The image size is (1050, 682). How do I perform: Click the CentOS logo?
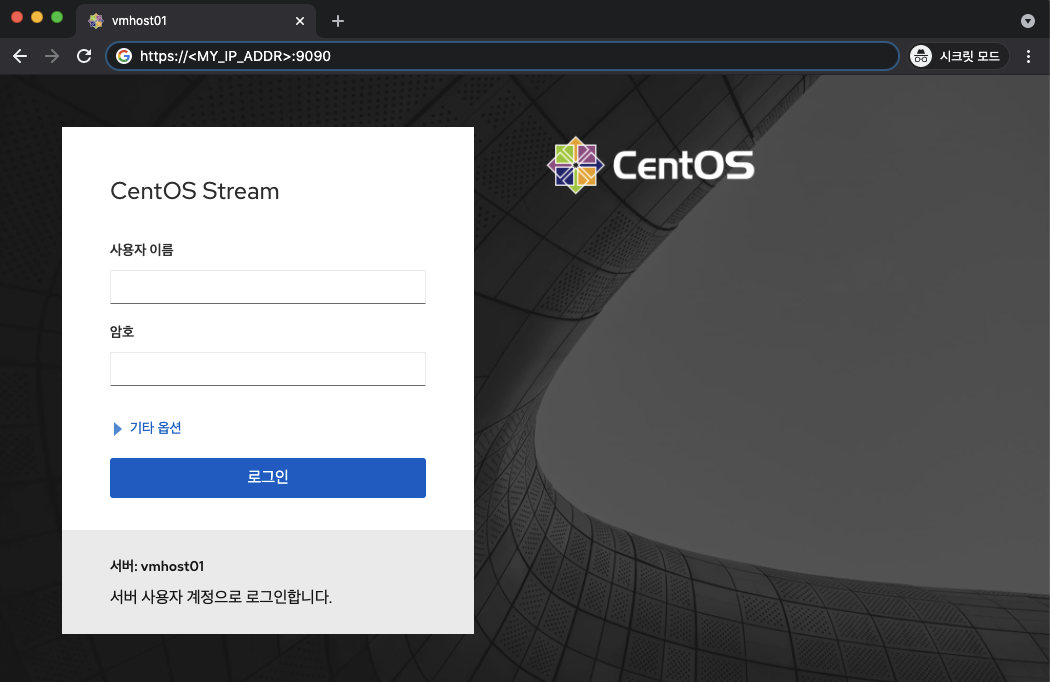coord(651,165)
